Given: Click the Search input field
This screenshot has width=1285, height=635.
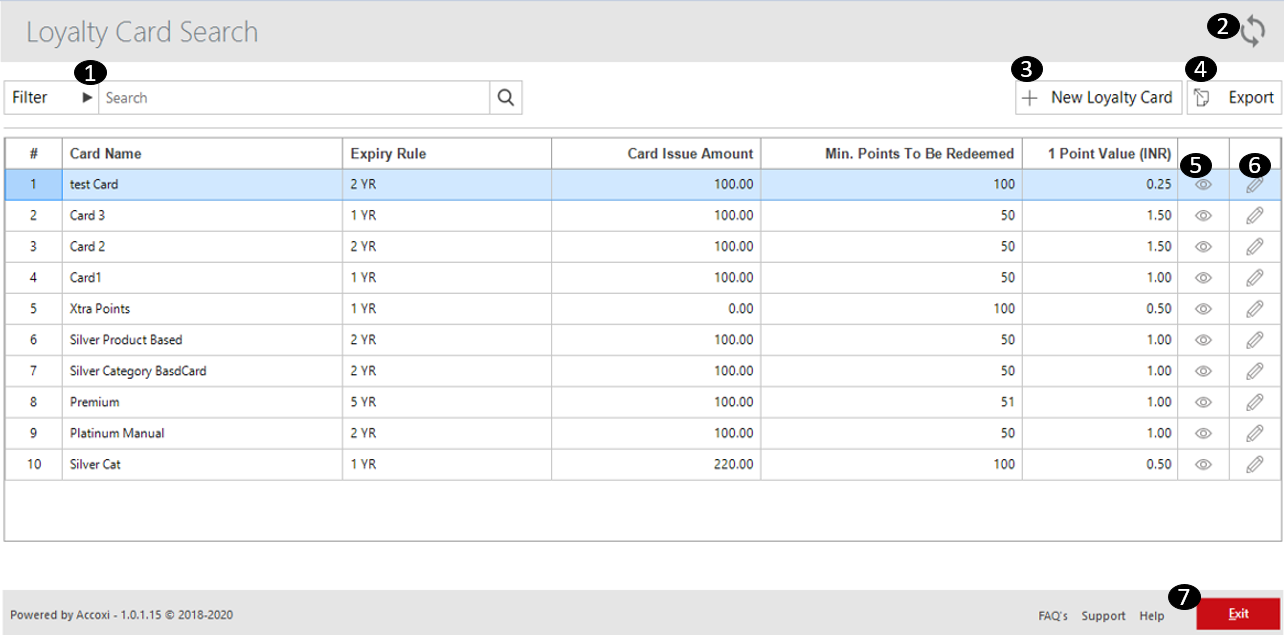Looking at the screenshot, I should 294,98.
